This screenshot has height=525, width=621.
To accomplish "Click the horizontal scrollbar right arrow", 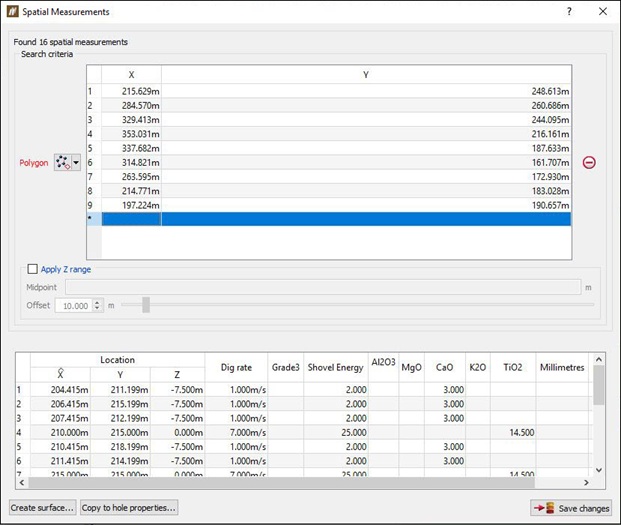I will [587, 483].
